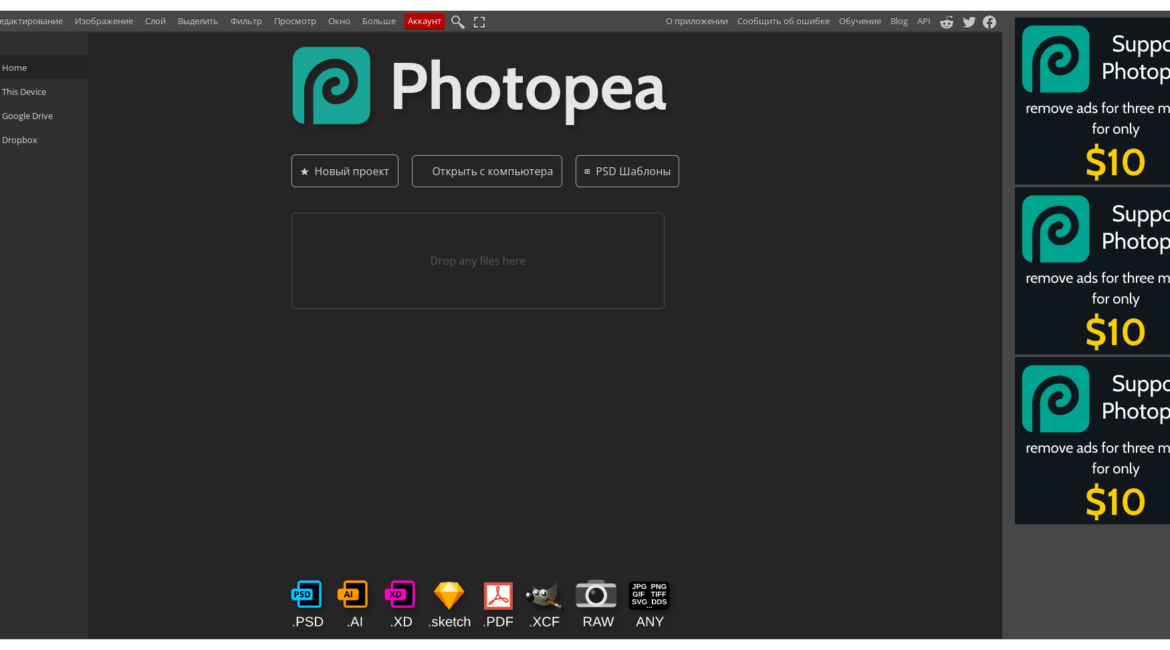The height and width of the screenshot is (650, 1170).
Task: Open the Blog link
Action: point(899,22)
